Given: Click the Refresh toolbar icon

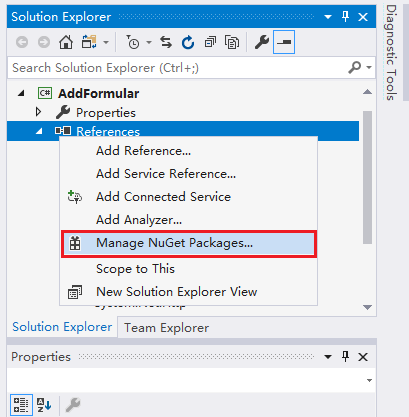Looking at the screenshot, I should click(x=188, y=42).
